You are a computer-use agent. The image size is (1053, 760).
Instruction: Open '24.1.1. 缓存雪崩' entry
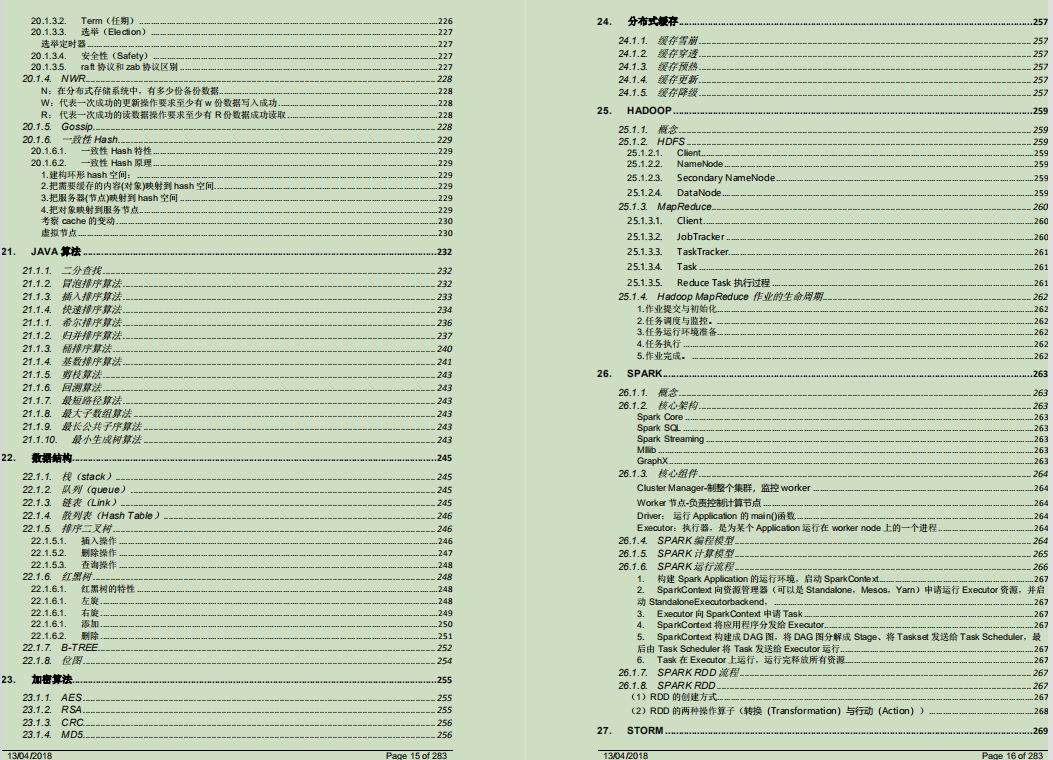[x=833, y=40]
